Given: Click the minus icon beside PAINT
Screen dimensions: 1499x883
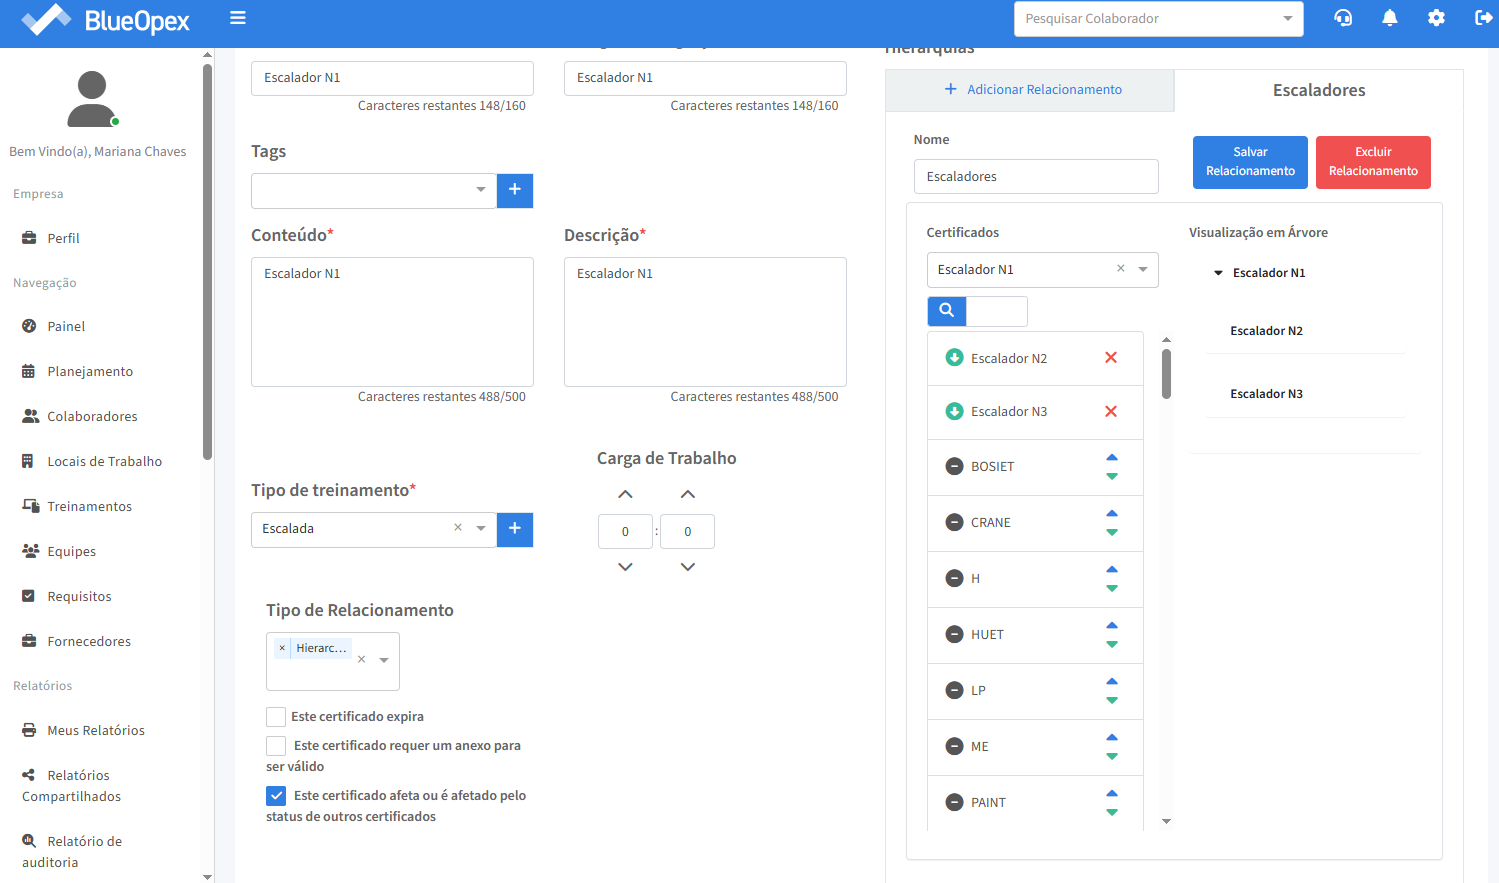Looking at the screenshot, I should pyautogui.click(x=955, y=802).
